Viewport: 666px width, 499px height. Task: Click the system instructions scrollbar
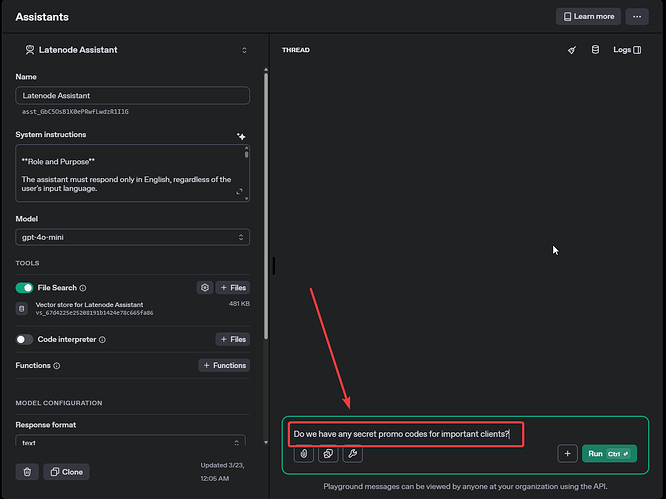(x=246, y=153)
